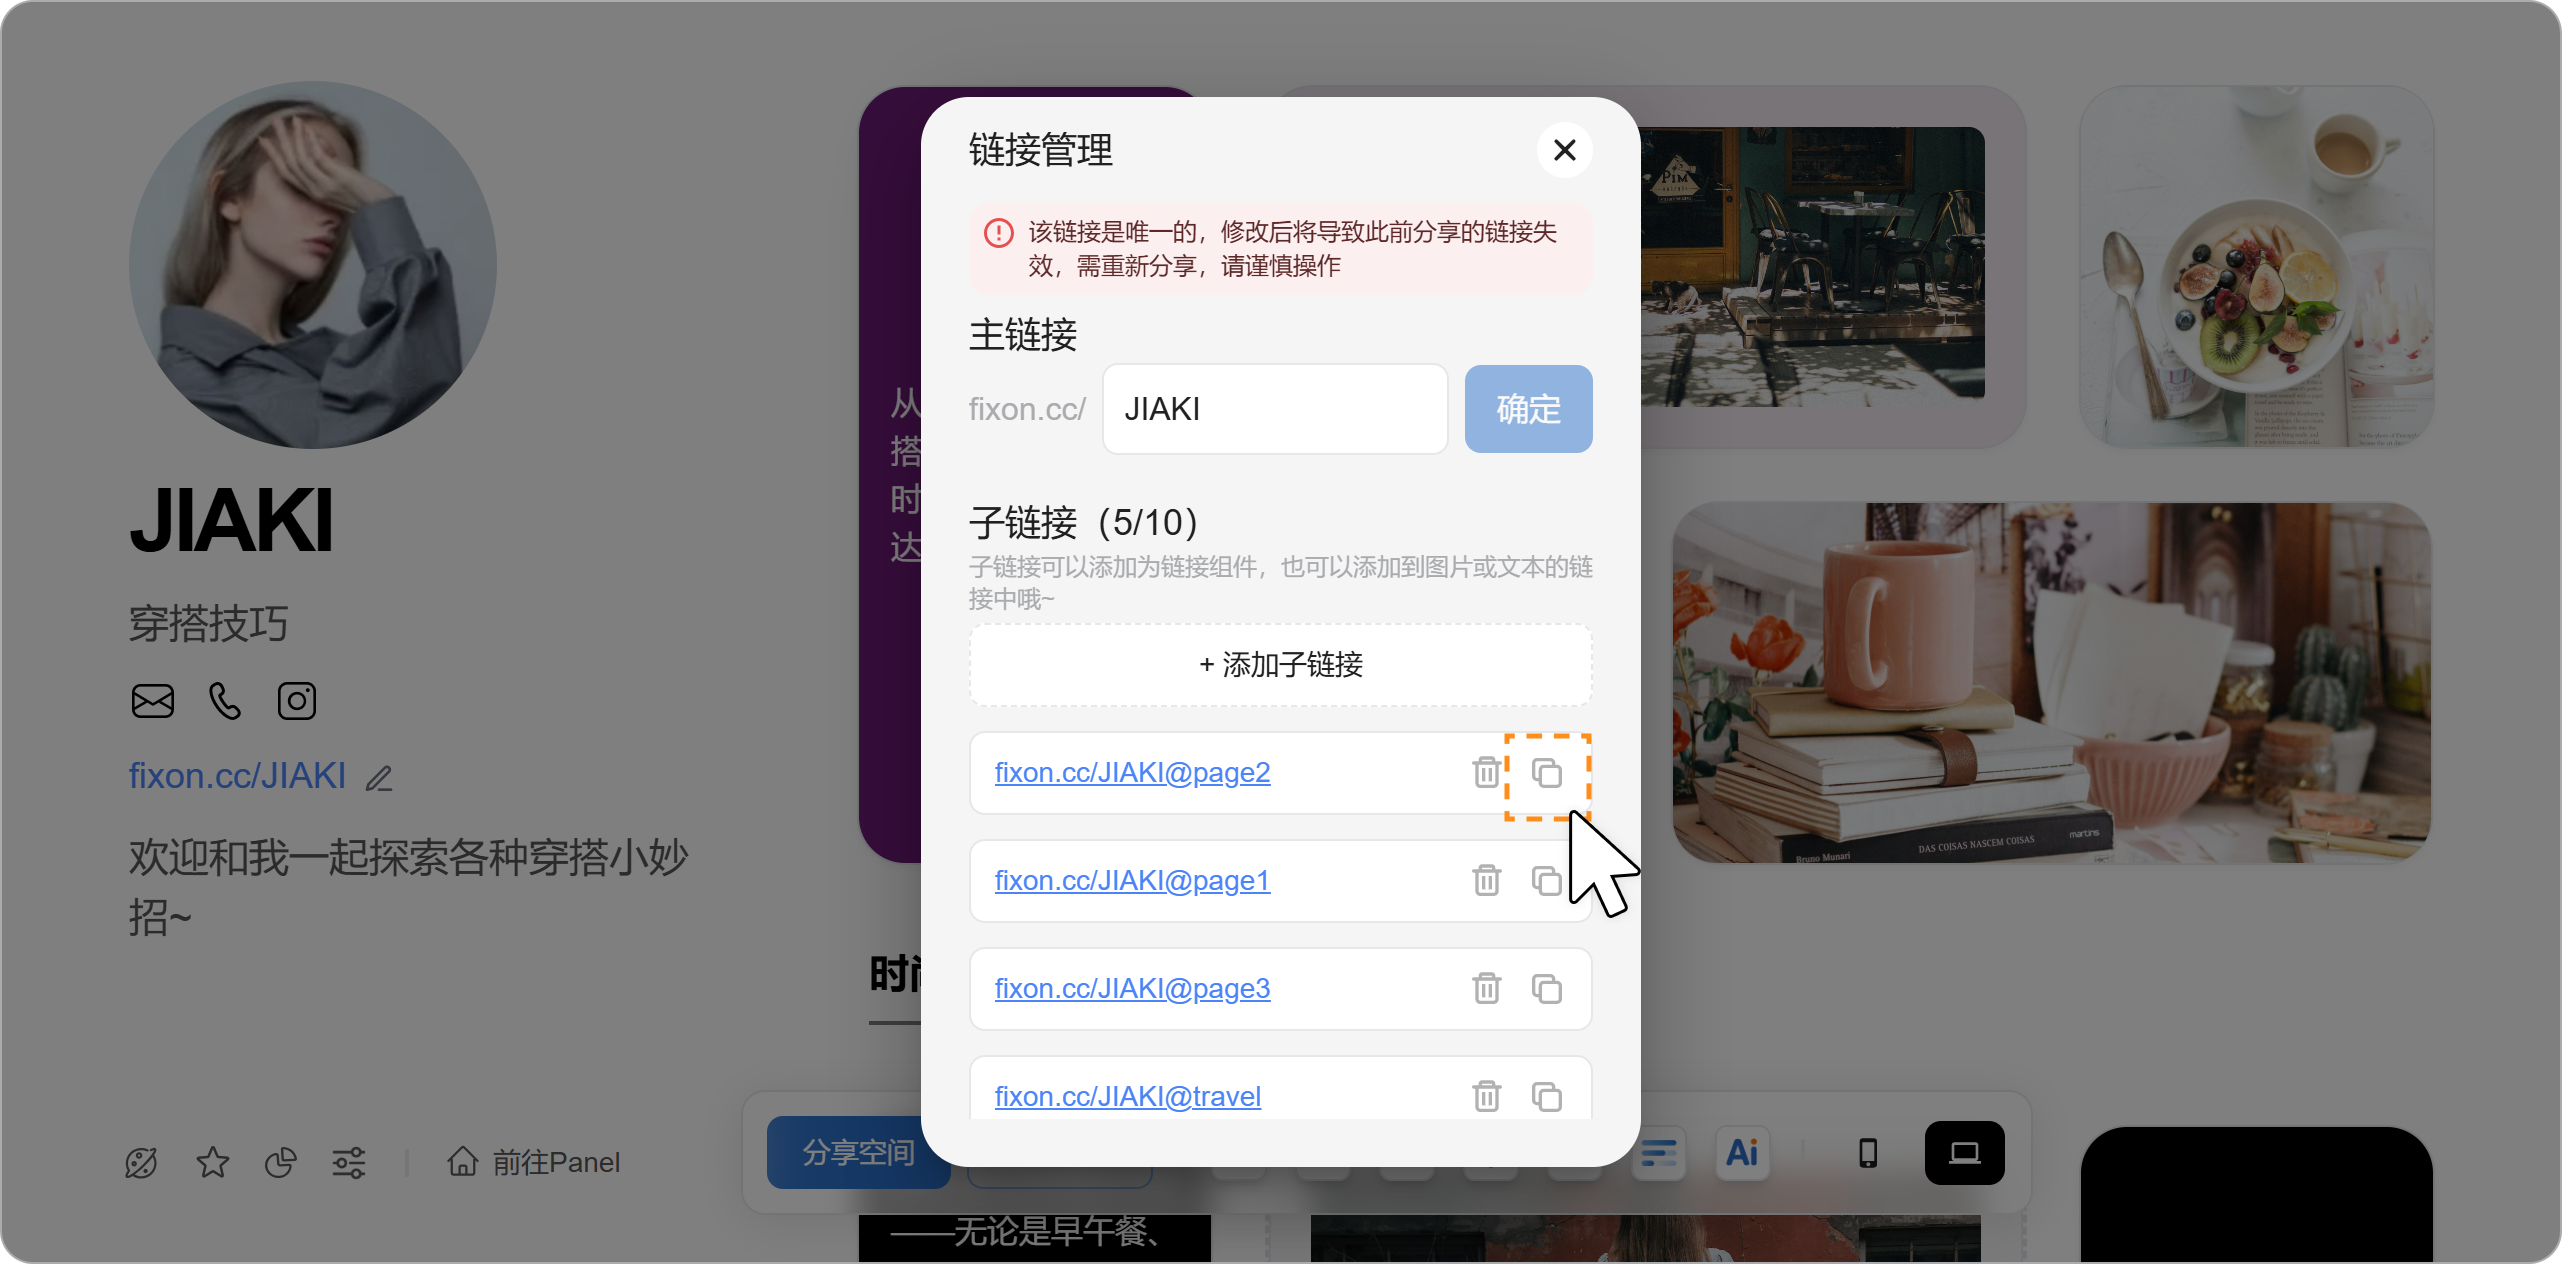Click the fixon.cc/JIAKI profile link
Screen dimensions: 2562x1264
pyautogui.click(x=237, y=776)
